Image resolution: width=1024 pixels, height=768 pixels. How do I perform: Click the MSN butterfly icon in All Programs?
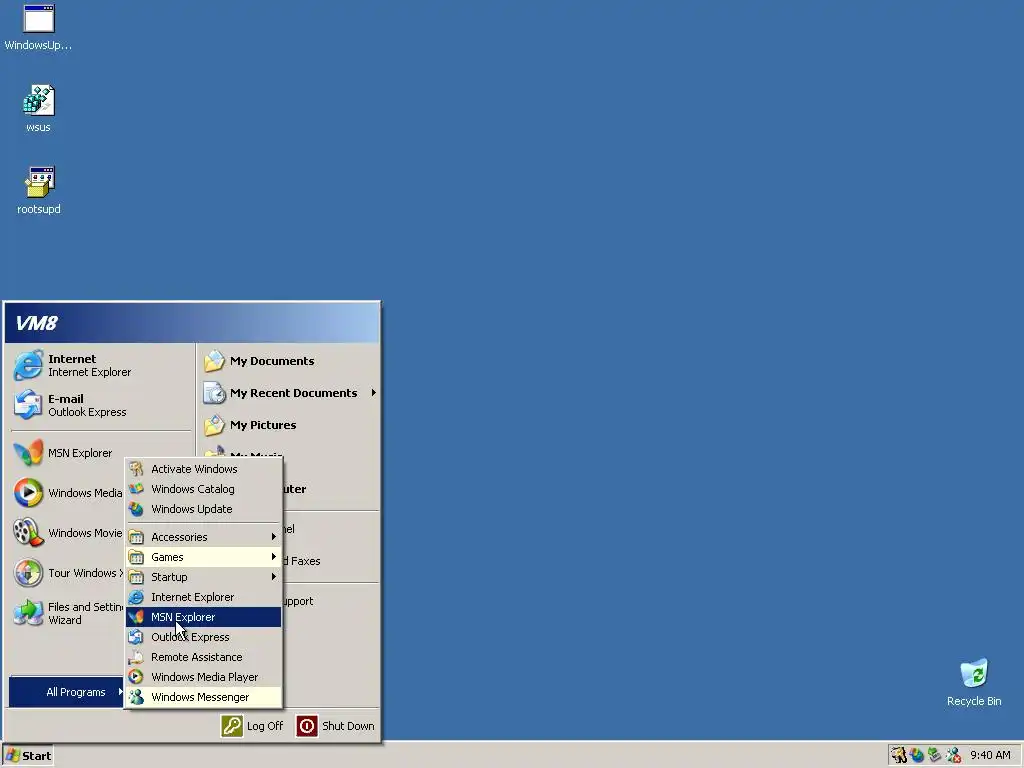[x=136, y=617]
